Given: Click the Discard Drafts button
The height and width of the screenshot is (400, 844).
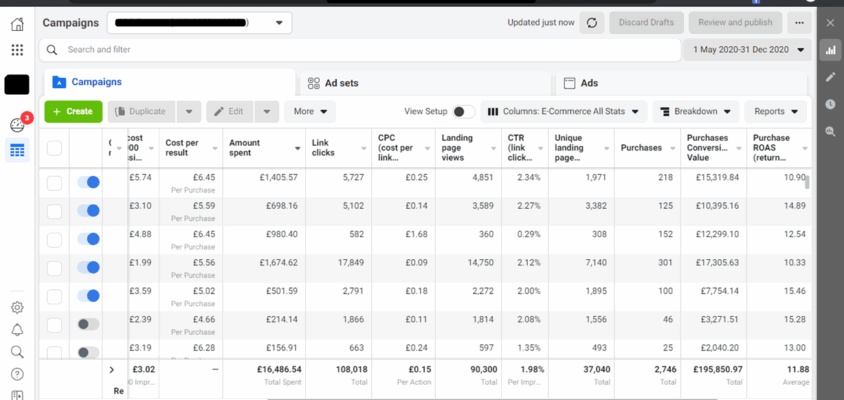Looking at the screenshot, I should (646, 23).
